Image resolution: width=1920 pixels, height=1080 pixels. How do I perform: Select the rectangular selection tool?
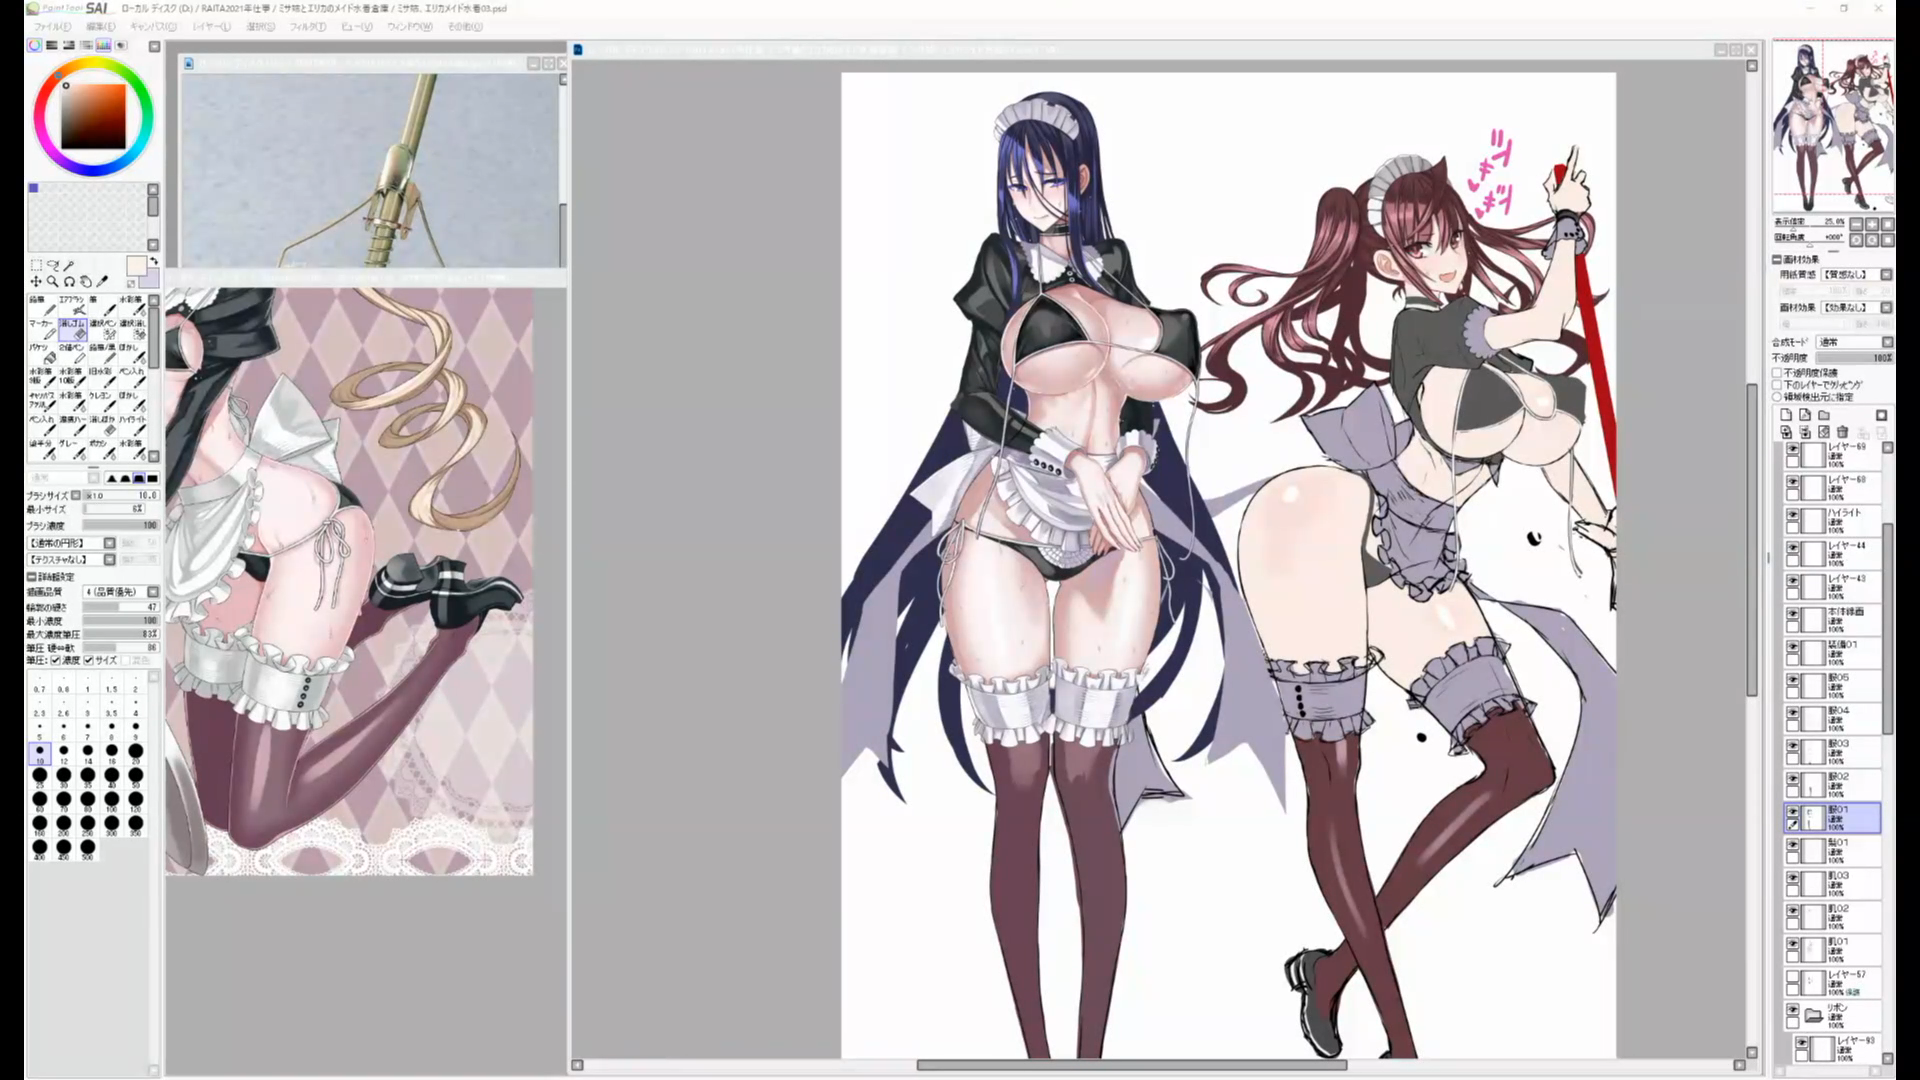pyautogui.click(x=36, y=265)
